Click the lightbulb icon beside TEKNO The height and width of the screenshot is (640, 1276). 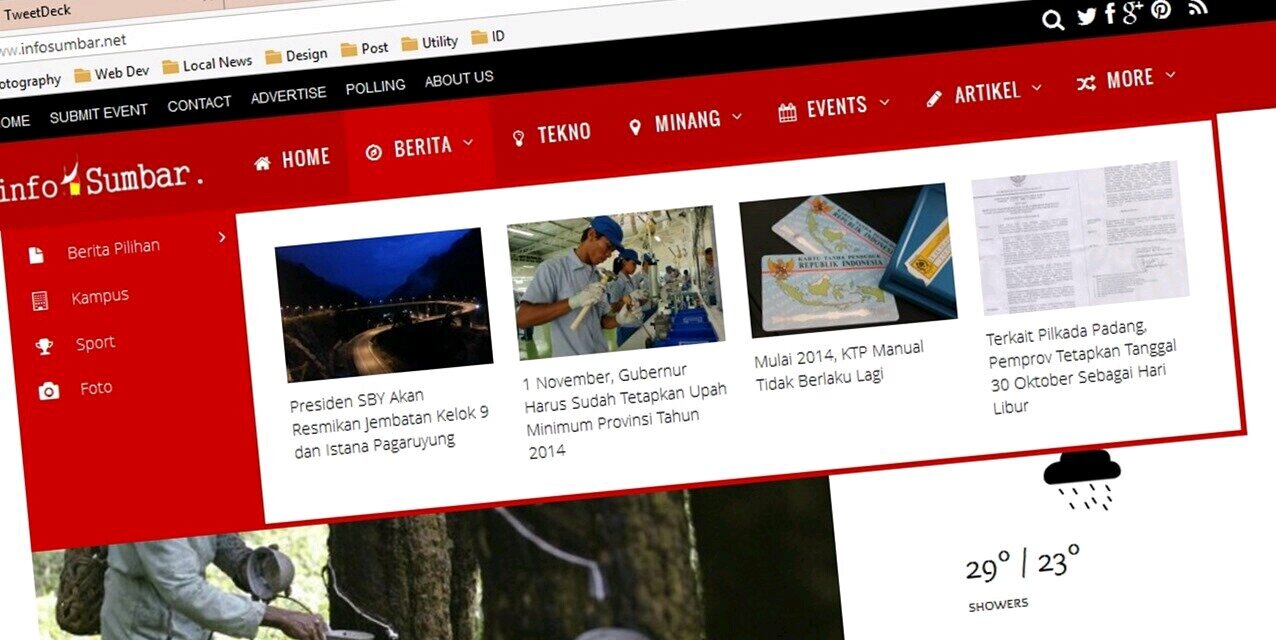(518, 138)
